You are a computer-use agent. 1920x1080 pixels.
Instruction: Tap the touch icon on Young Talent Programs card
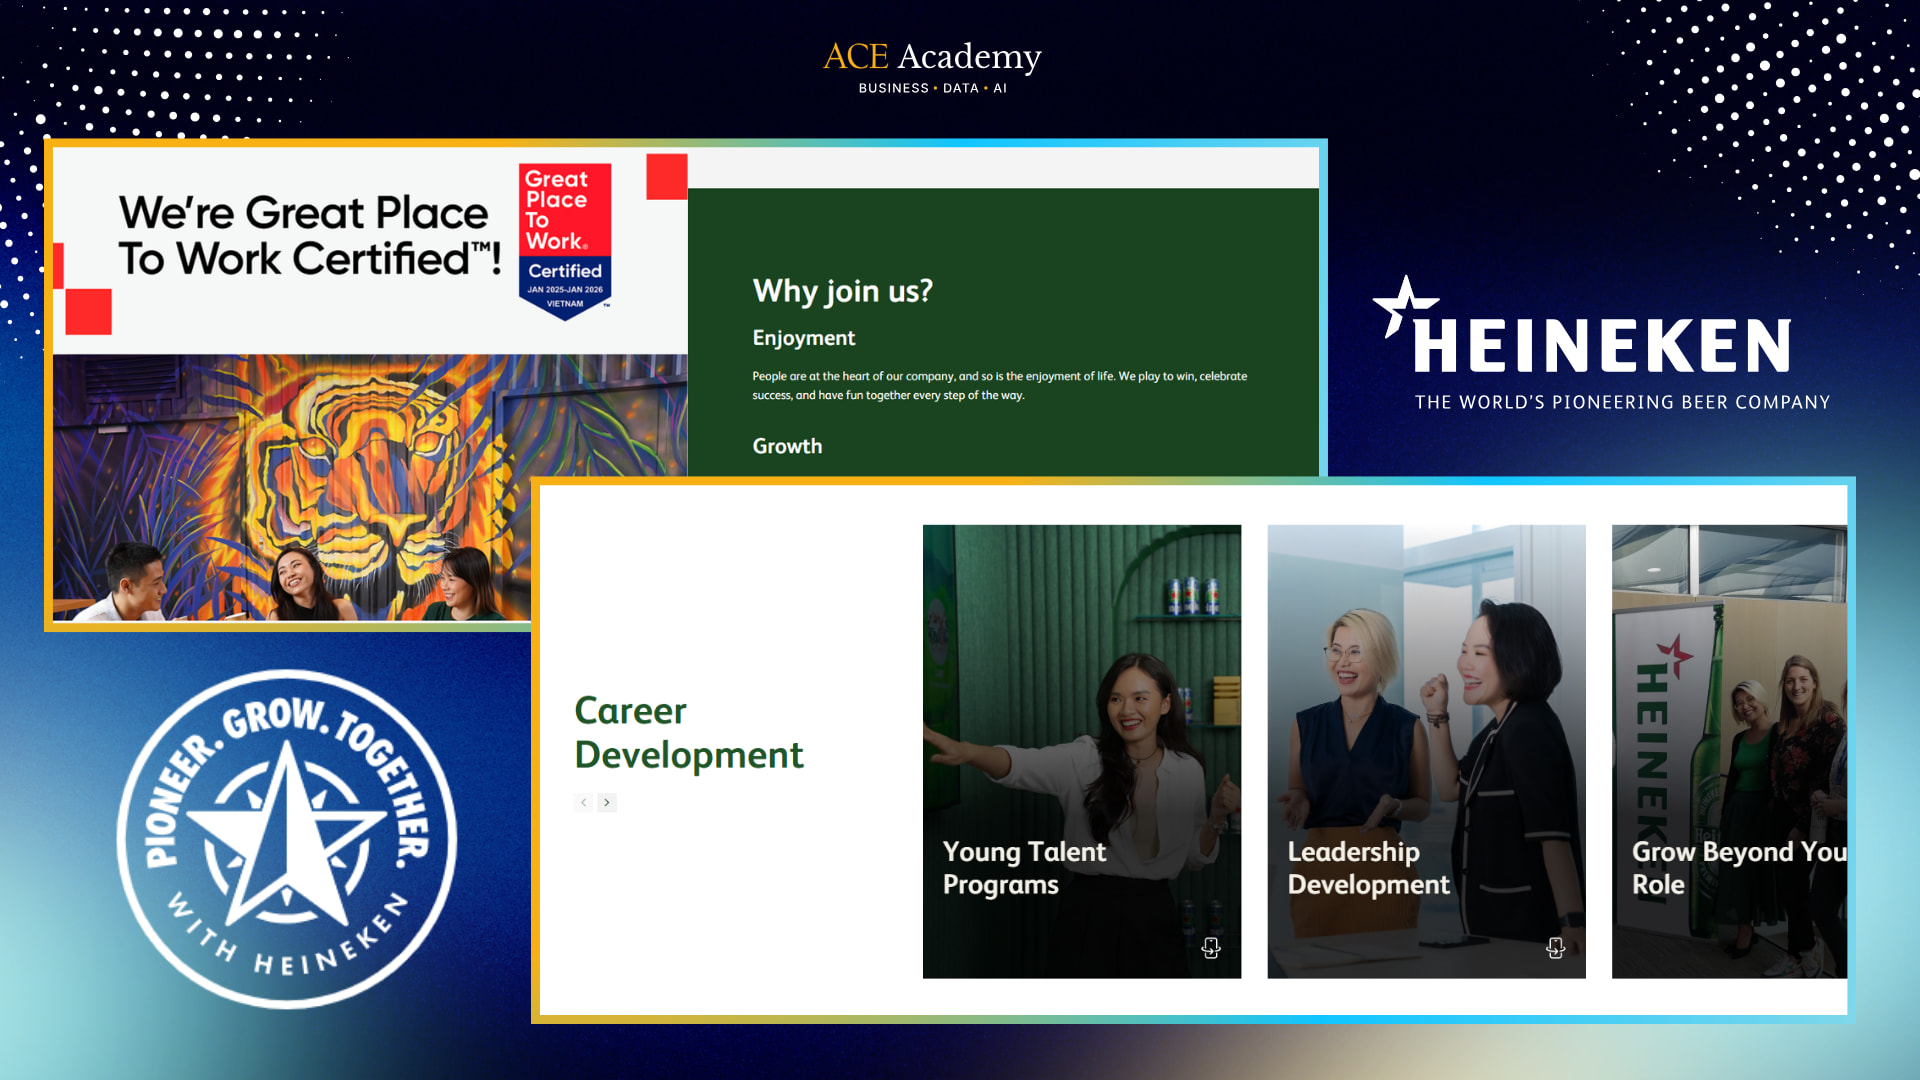click(1211, 947)
